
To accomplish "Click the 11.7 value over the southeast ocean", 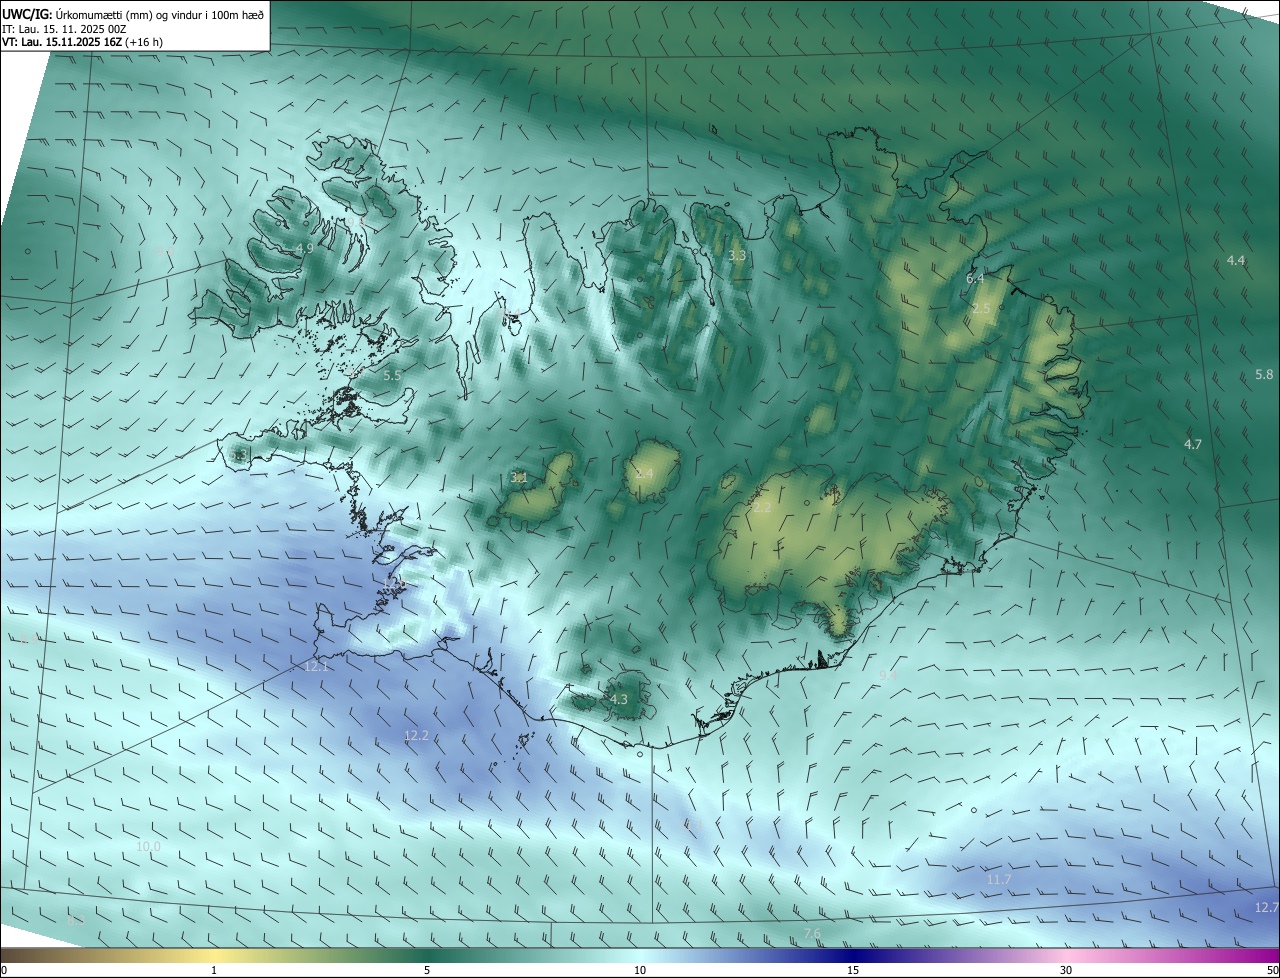I will tap(999, 879).
